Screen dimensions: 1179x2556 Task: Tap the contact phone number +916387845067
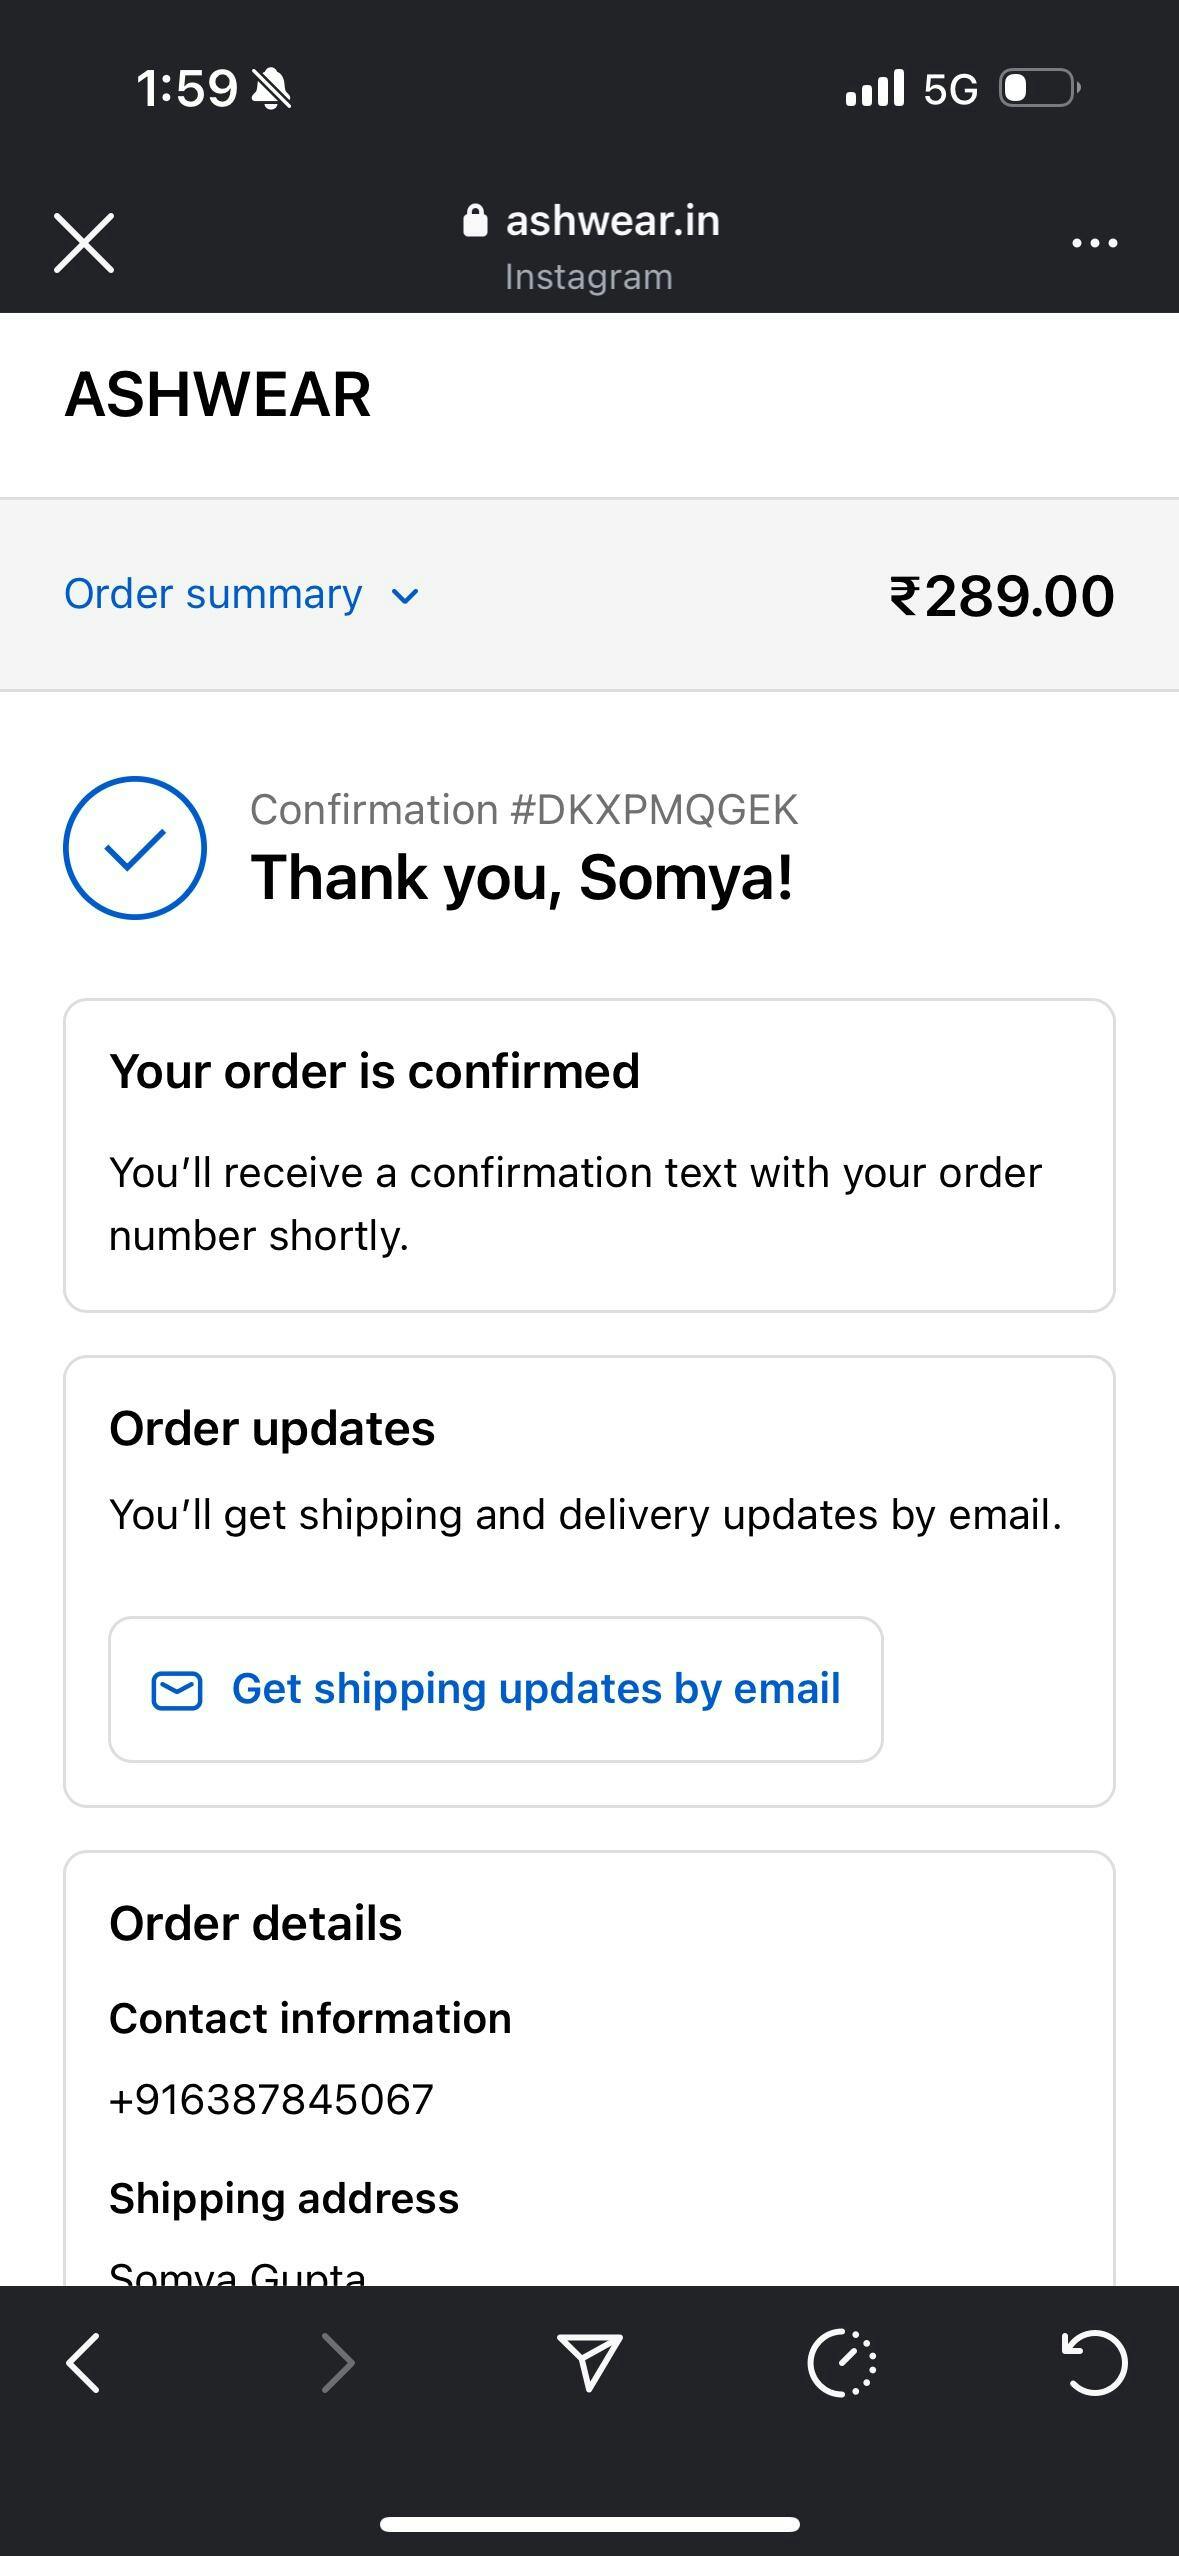tap(271, 2100)
